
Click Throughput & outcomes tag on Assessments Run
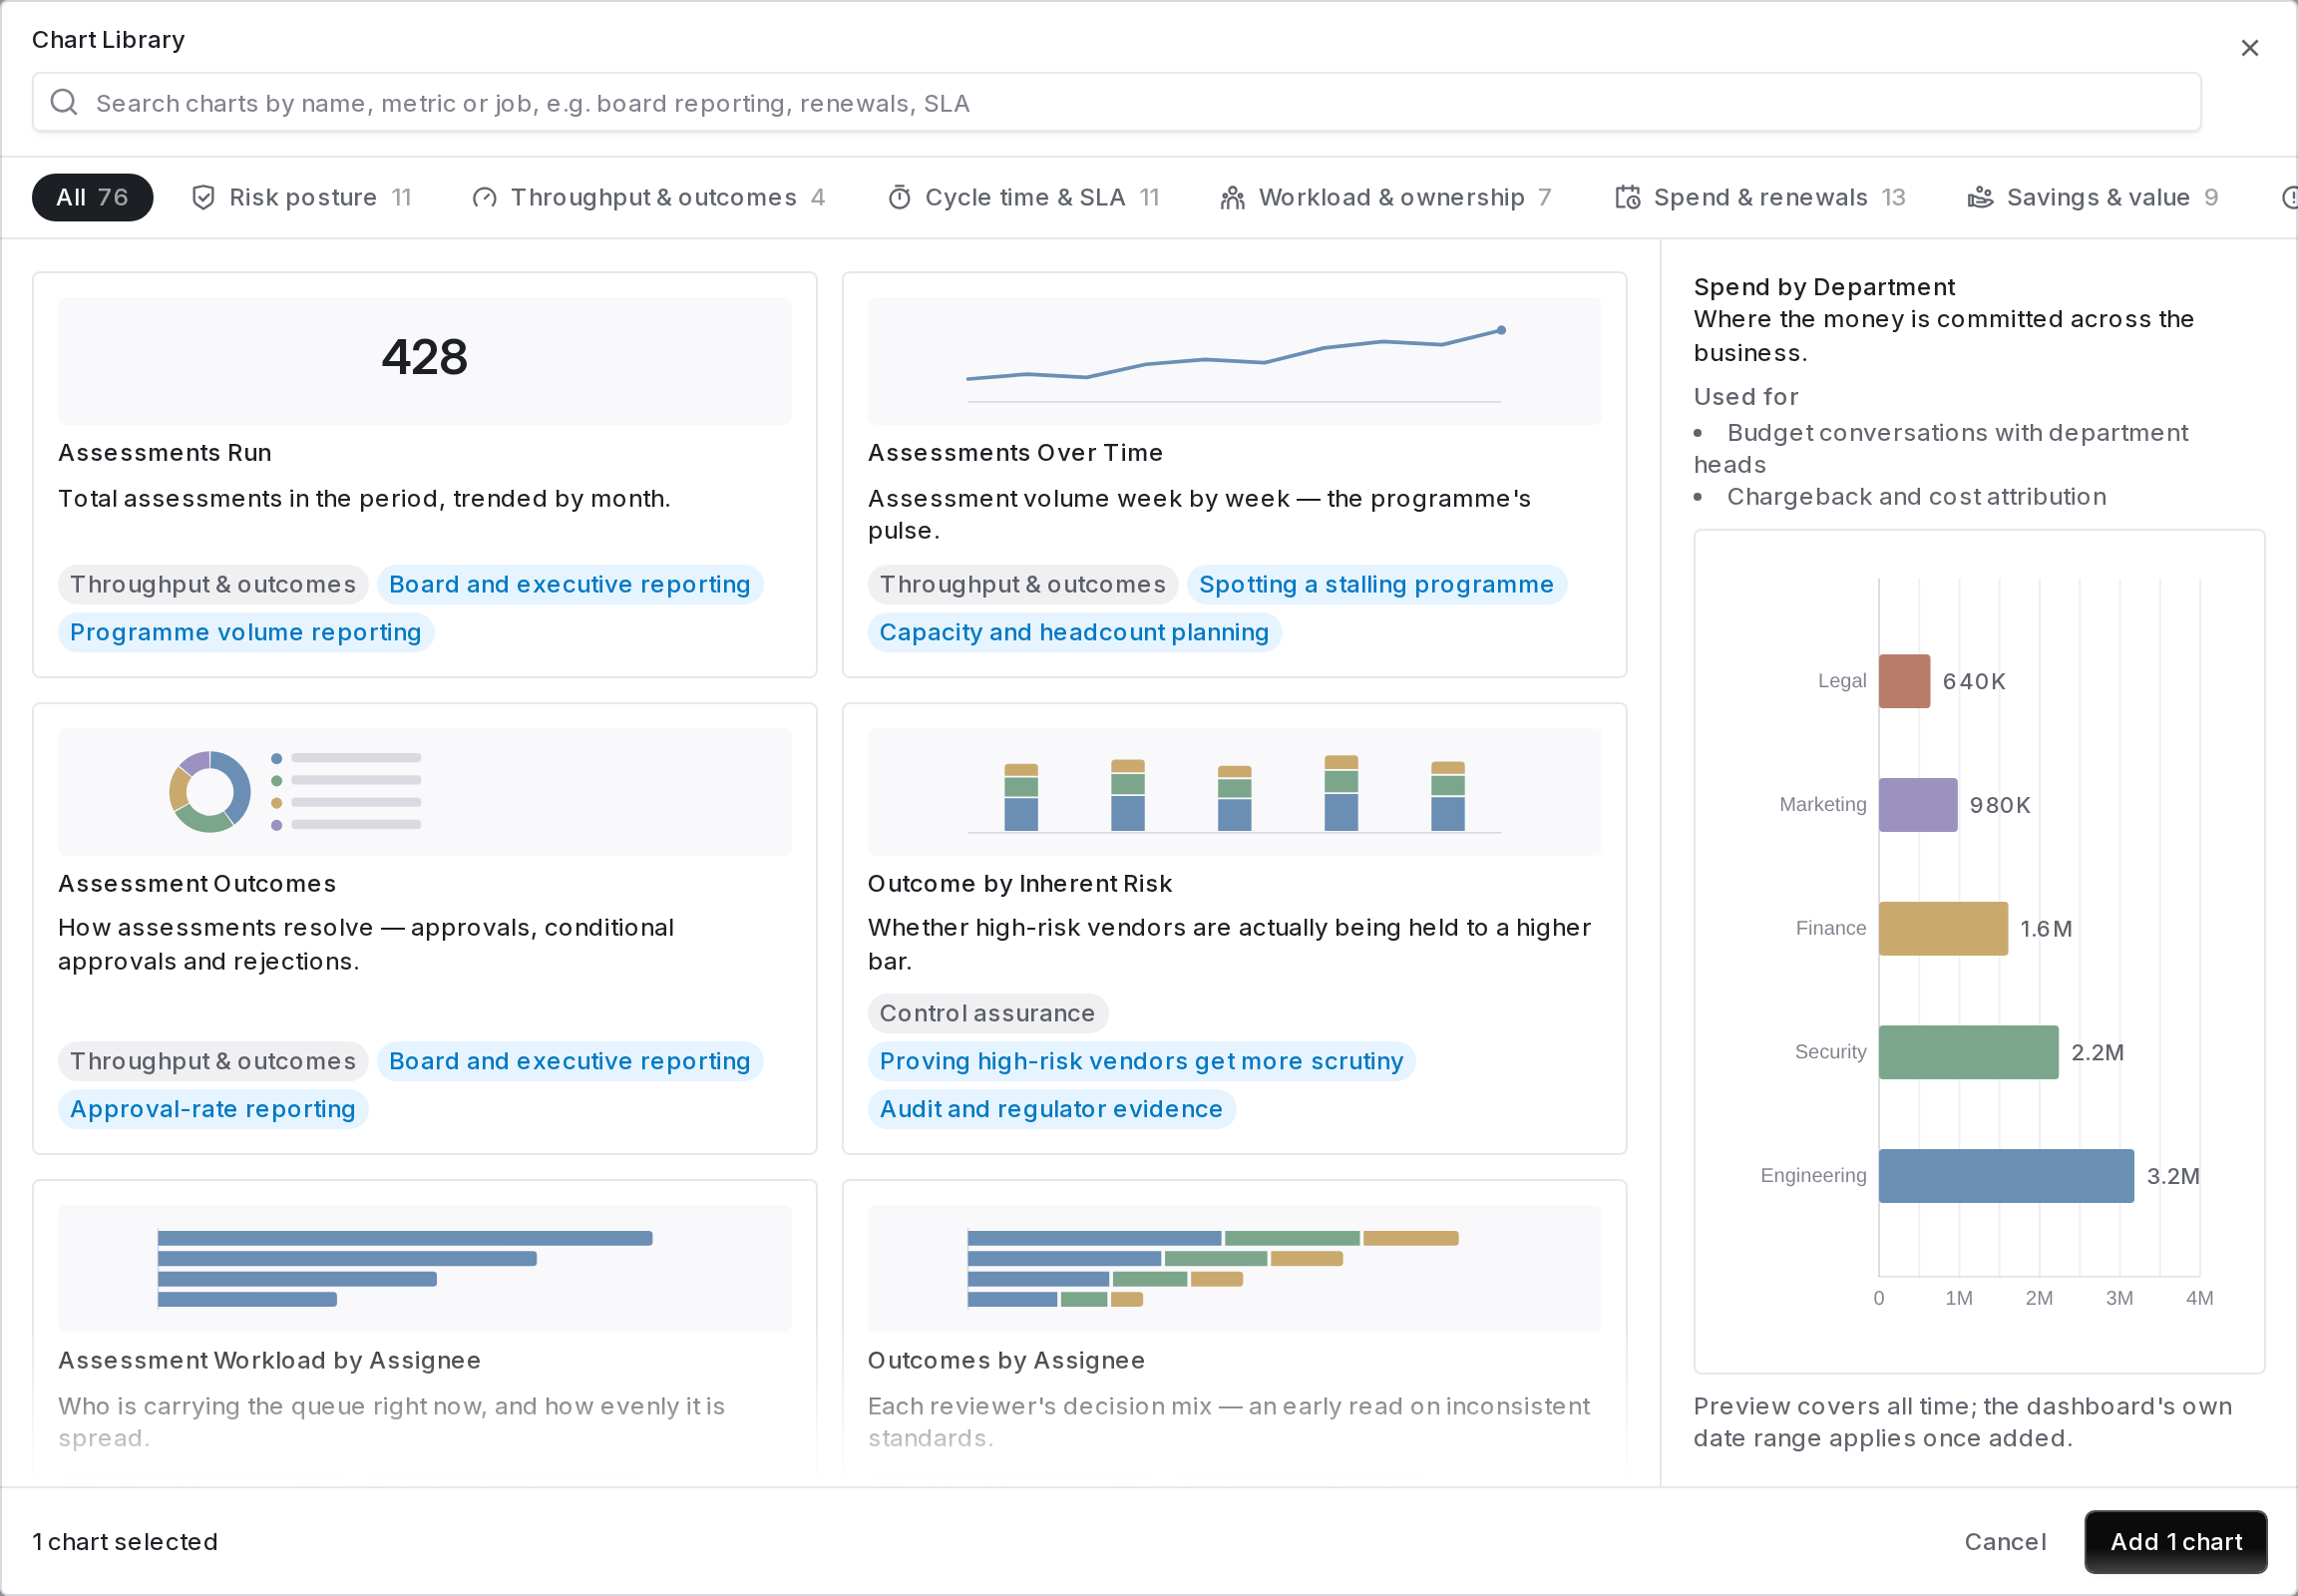click(213, 584)
